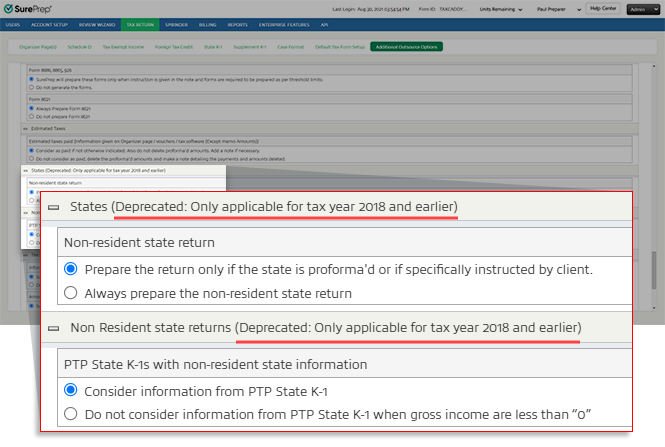
Task: Collapse the enlarged Non Resident state returns section
Action: pos(53,328)
